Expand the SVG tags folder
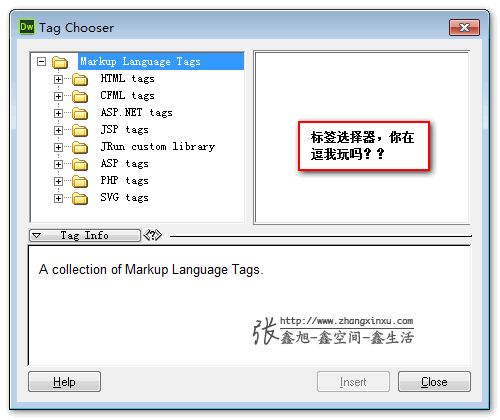The width and height of the screenshot is (500, 420). [58, 198]
